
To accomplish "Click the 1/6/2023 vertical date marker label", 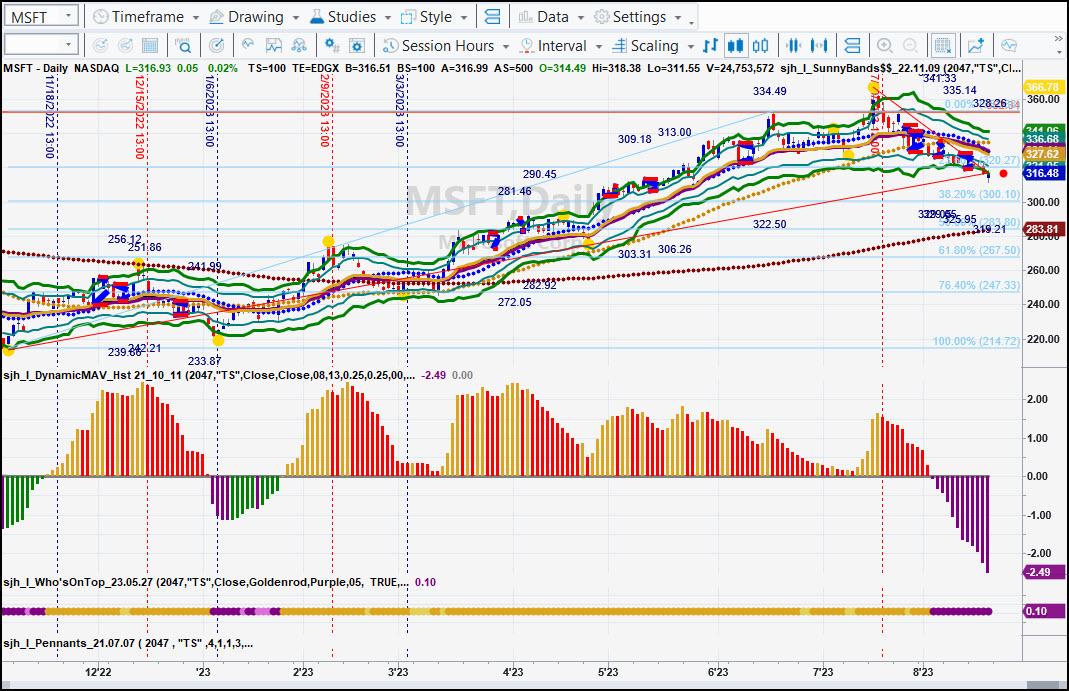I will tap(210, 111).
